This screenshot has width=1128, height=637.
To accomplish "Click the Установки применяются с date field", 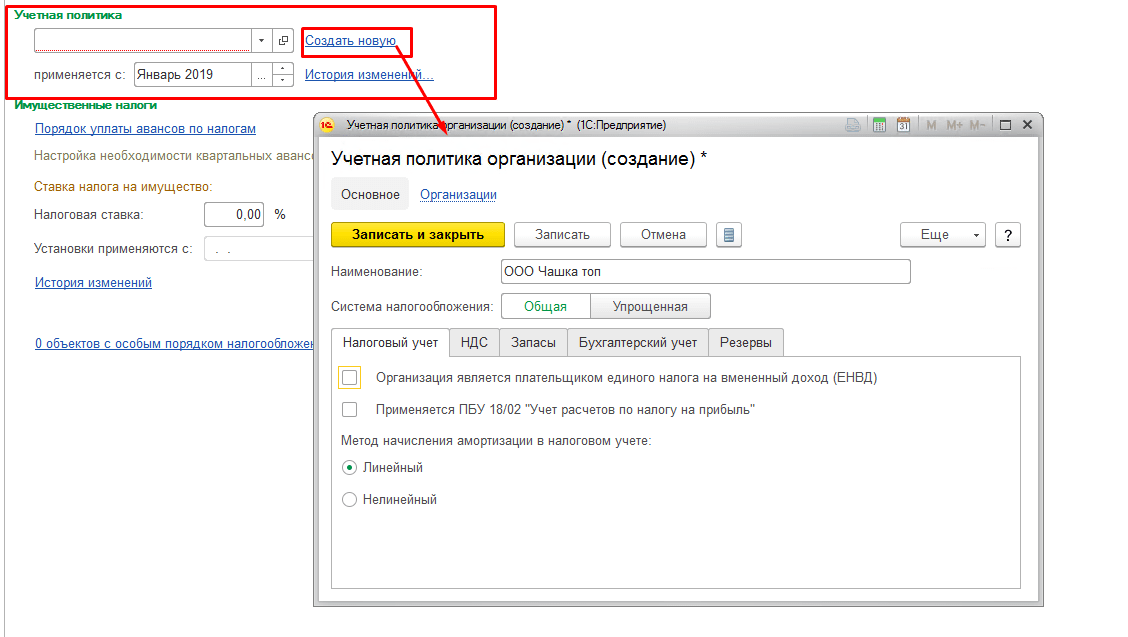I will point(259,248).
